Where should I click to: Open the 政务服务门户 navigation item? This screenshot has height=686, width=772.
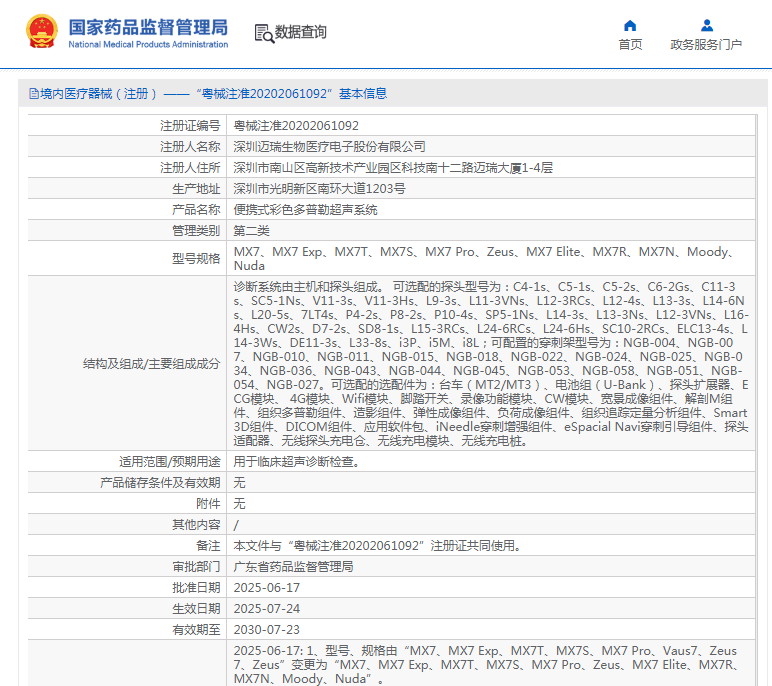coord(706,45)
